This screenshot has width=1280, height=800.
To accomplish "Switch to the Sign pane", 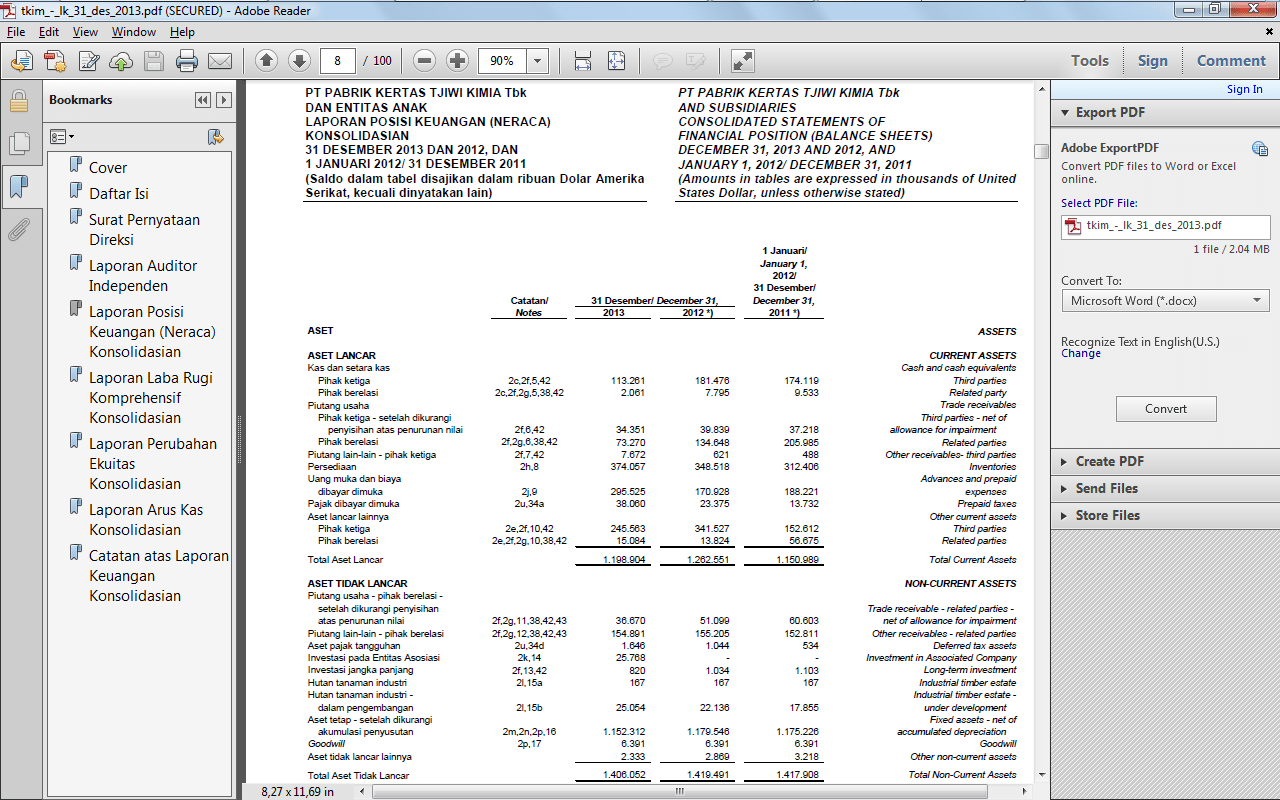I will point(1152,61).
